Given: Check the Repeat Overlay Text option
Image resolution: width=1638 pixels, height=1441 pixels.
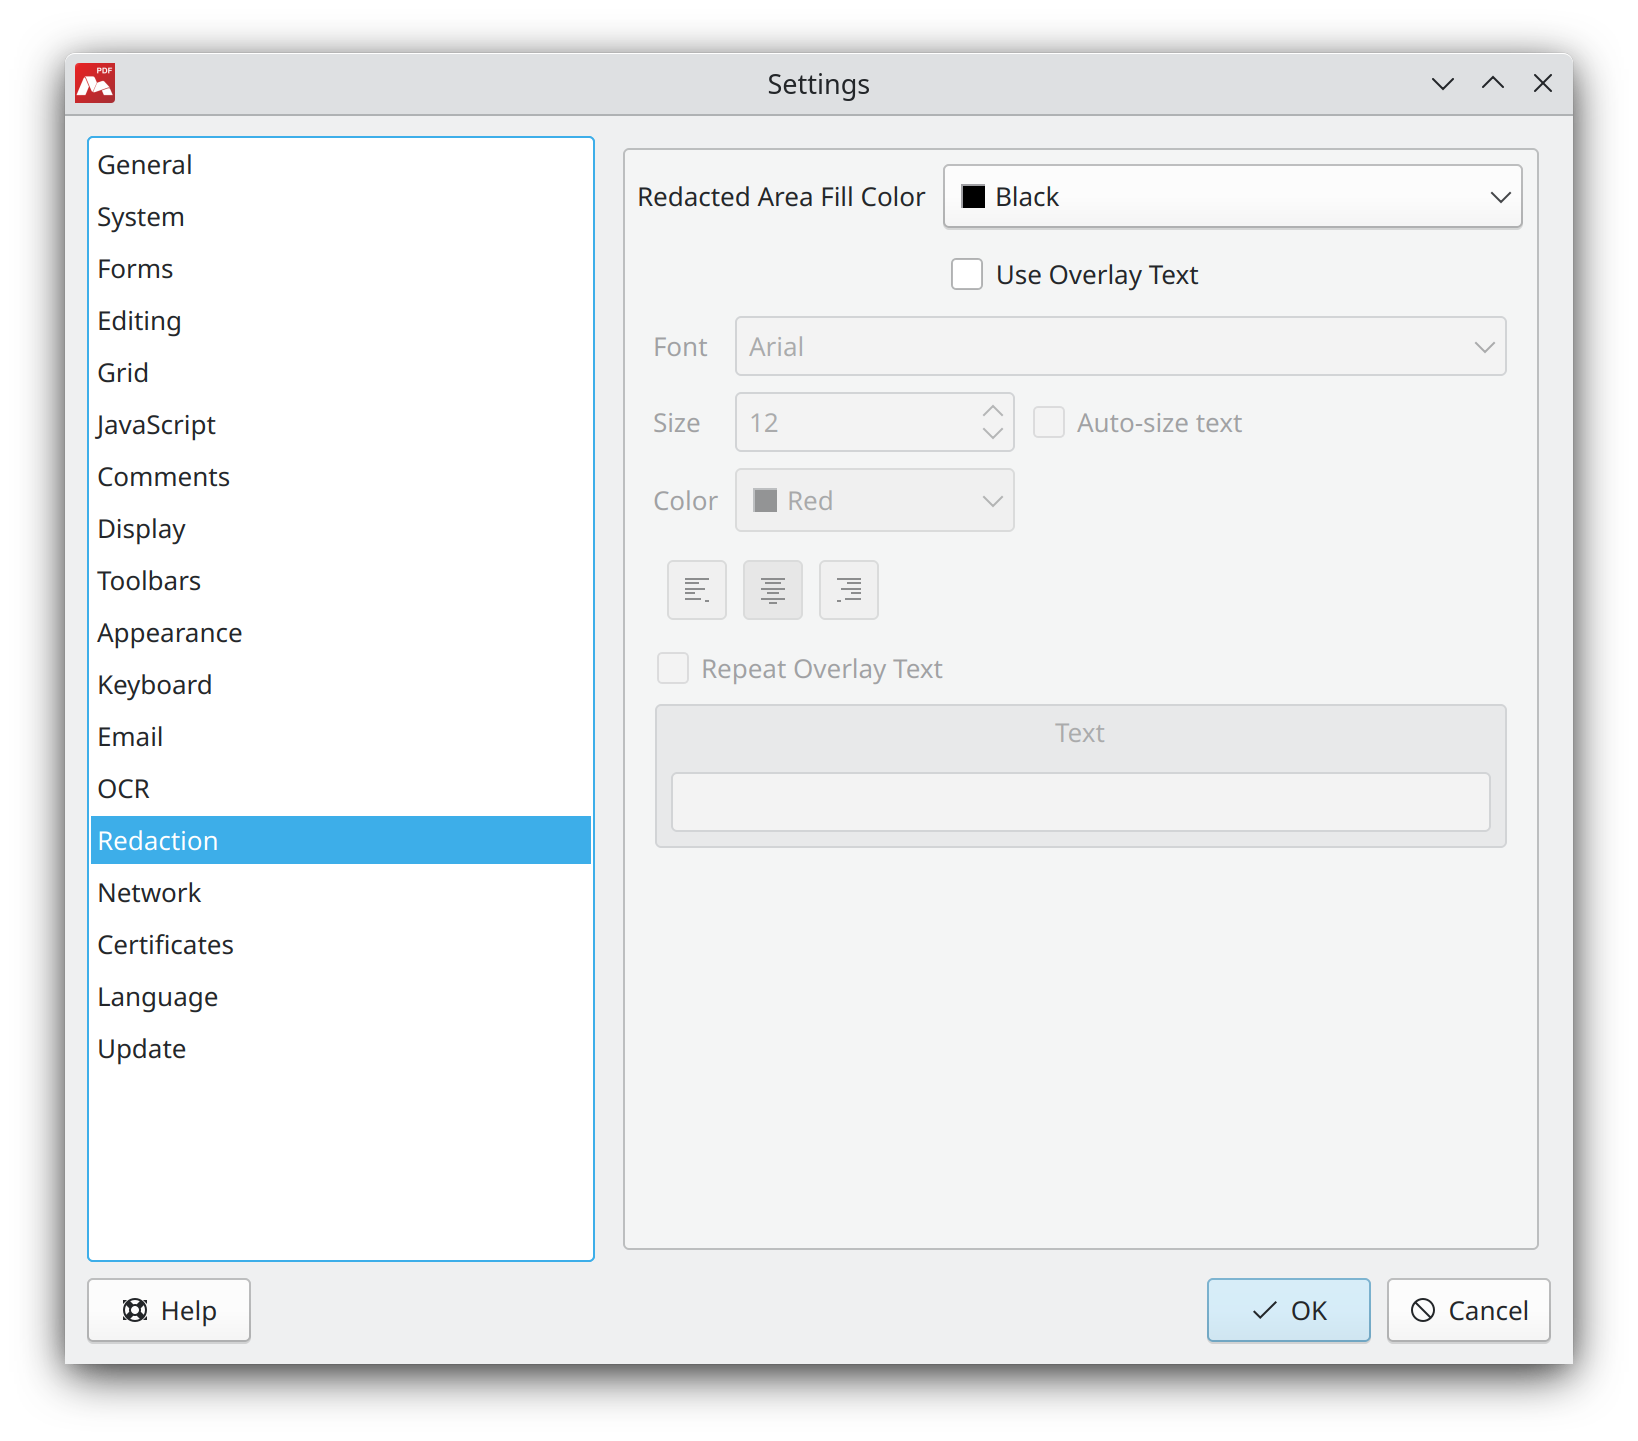Looking at the screenshot, I should point(673,668).
